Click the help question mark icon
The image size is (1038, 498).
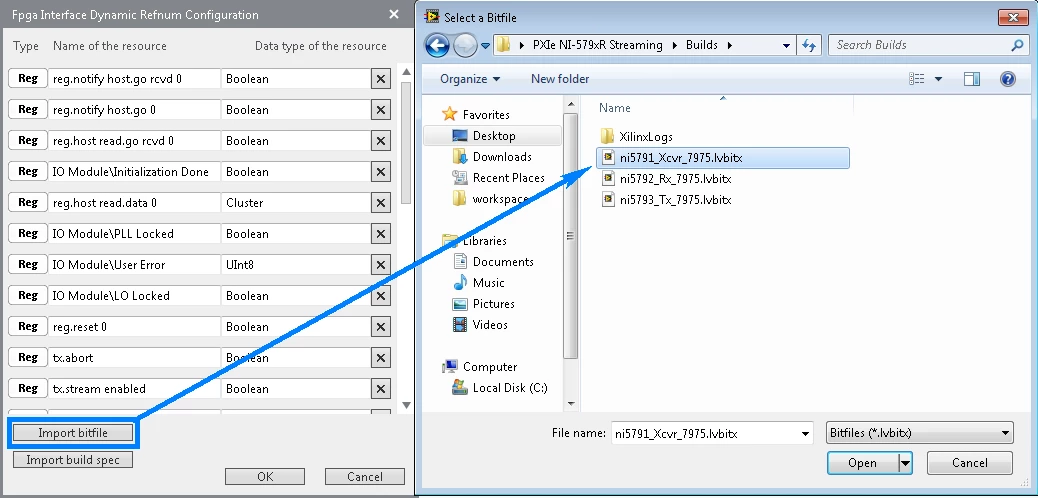(x=1008, y=79)
